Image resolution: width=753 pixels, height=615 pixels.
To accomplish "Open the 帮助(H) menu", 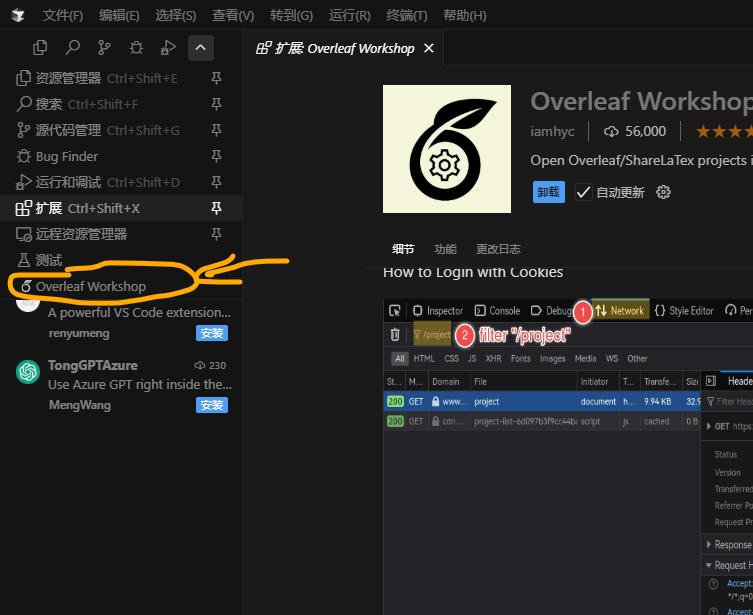I will point(465,15).
